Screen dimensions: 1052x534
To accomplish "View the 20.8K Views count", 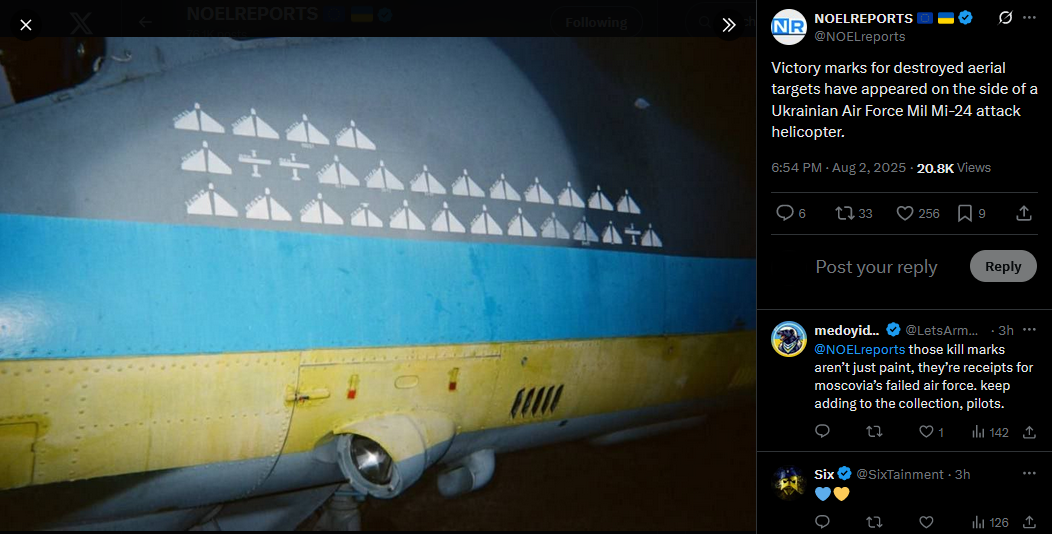I will point(953,168).
